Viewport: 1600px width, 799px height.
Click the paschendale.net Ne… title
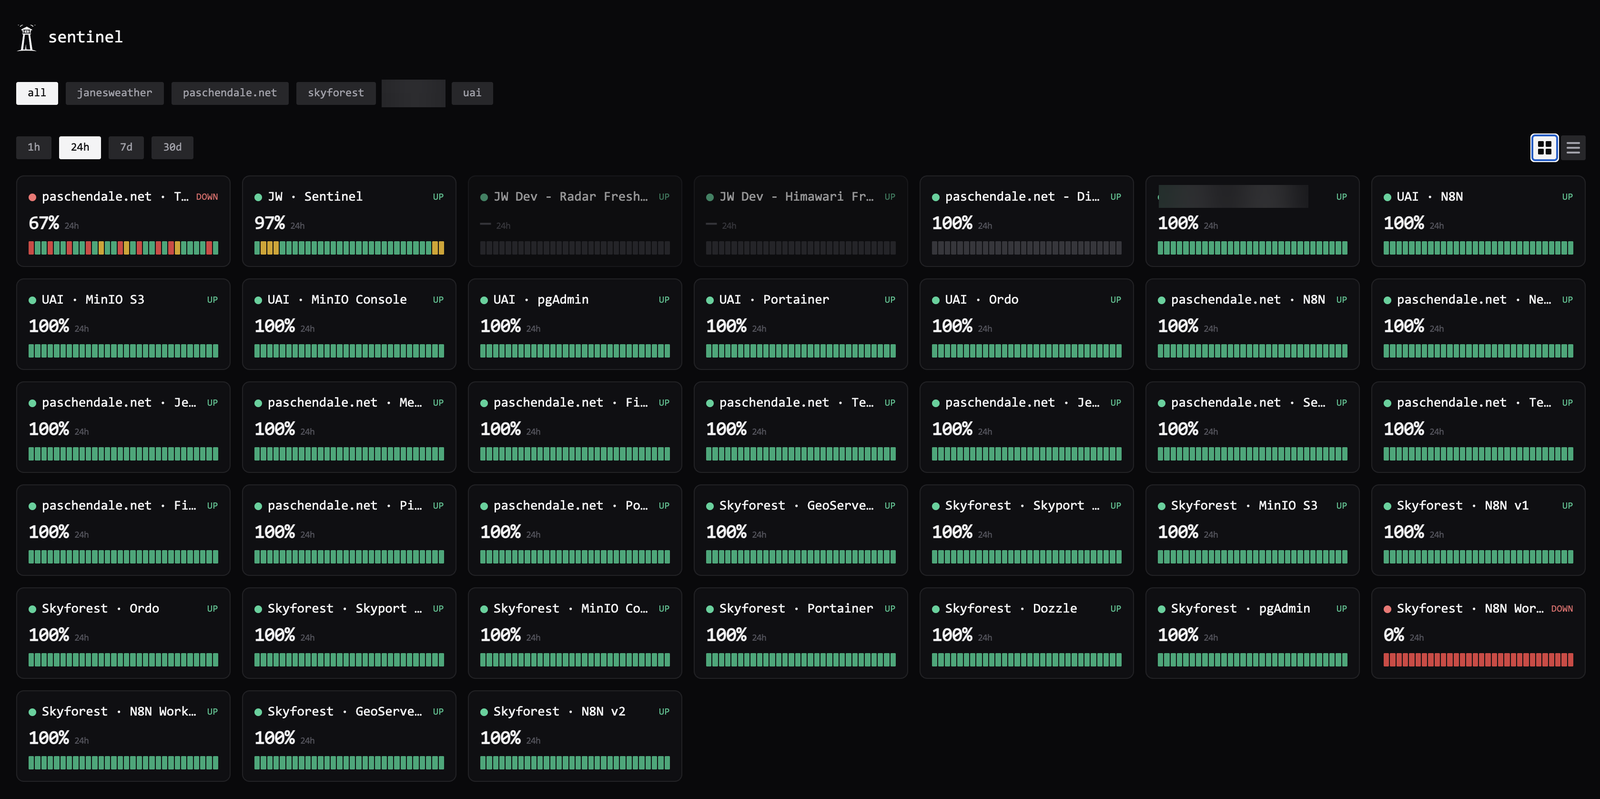(x=1474, y=299)
